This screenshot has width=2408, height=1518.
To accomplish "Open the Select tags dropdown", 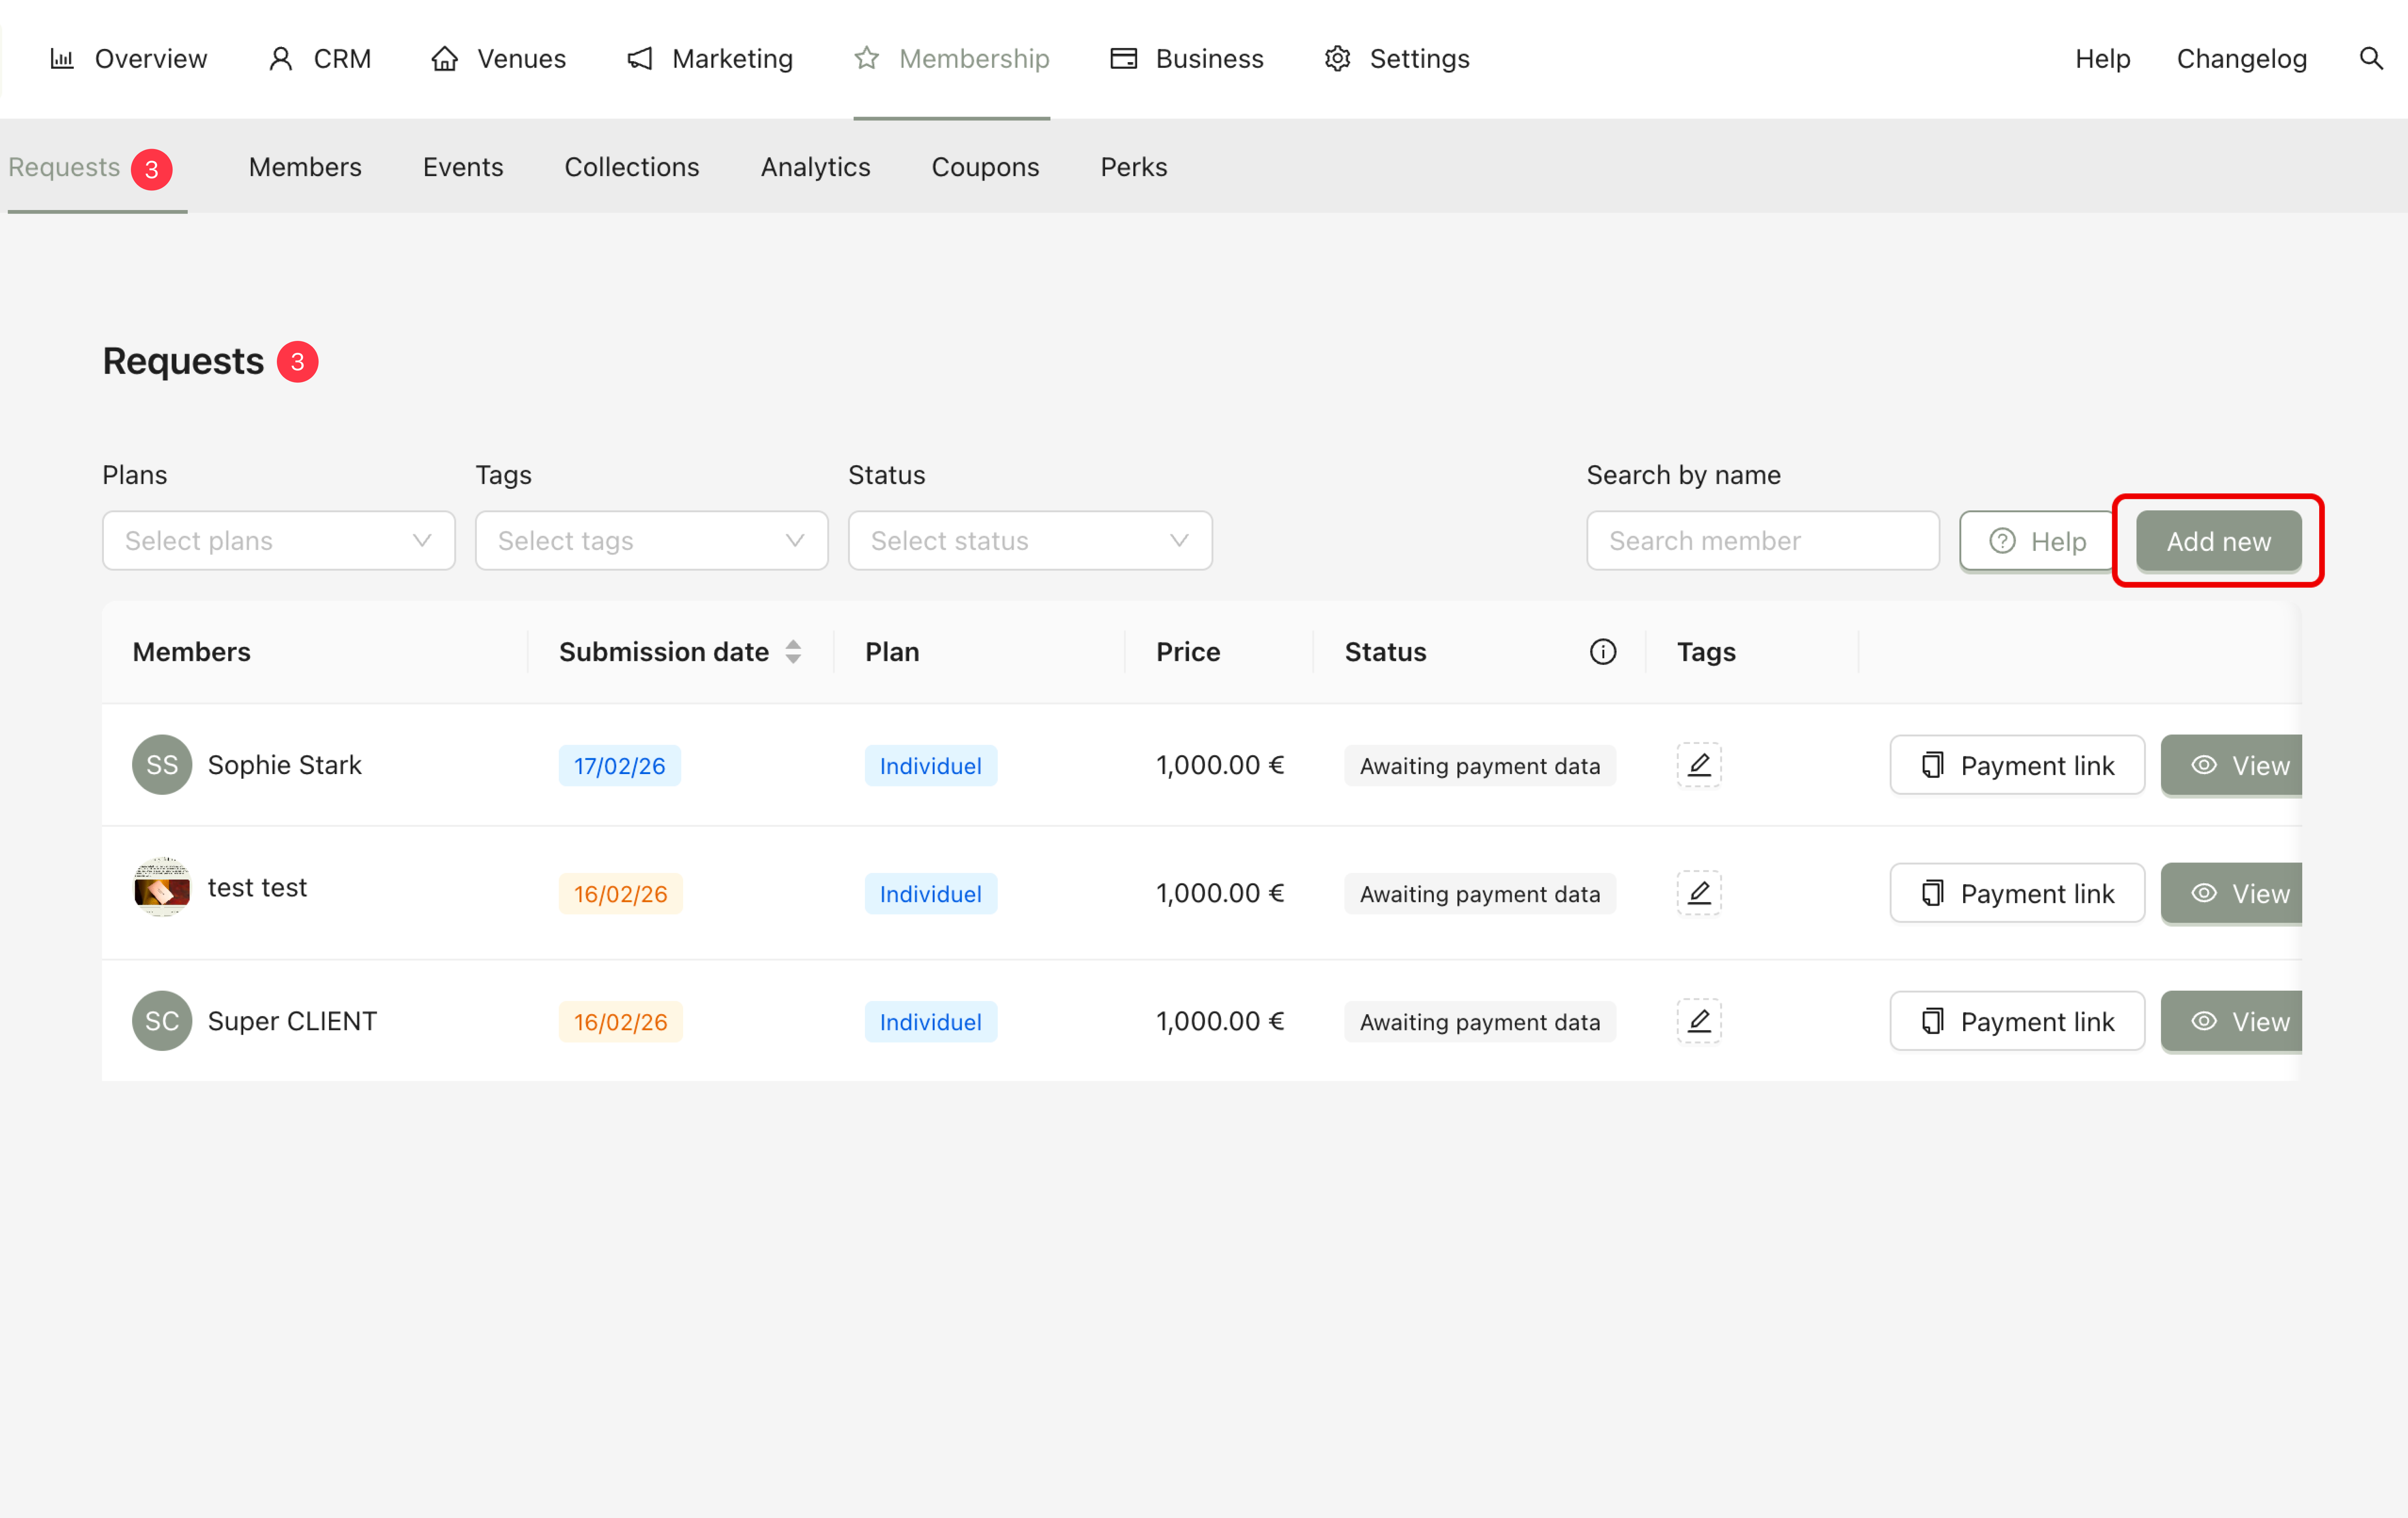I will (651, 541).
